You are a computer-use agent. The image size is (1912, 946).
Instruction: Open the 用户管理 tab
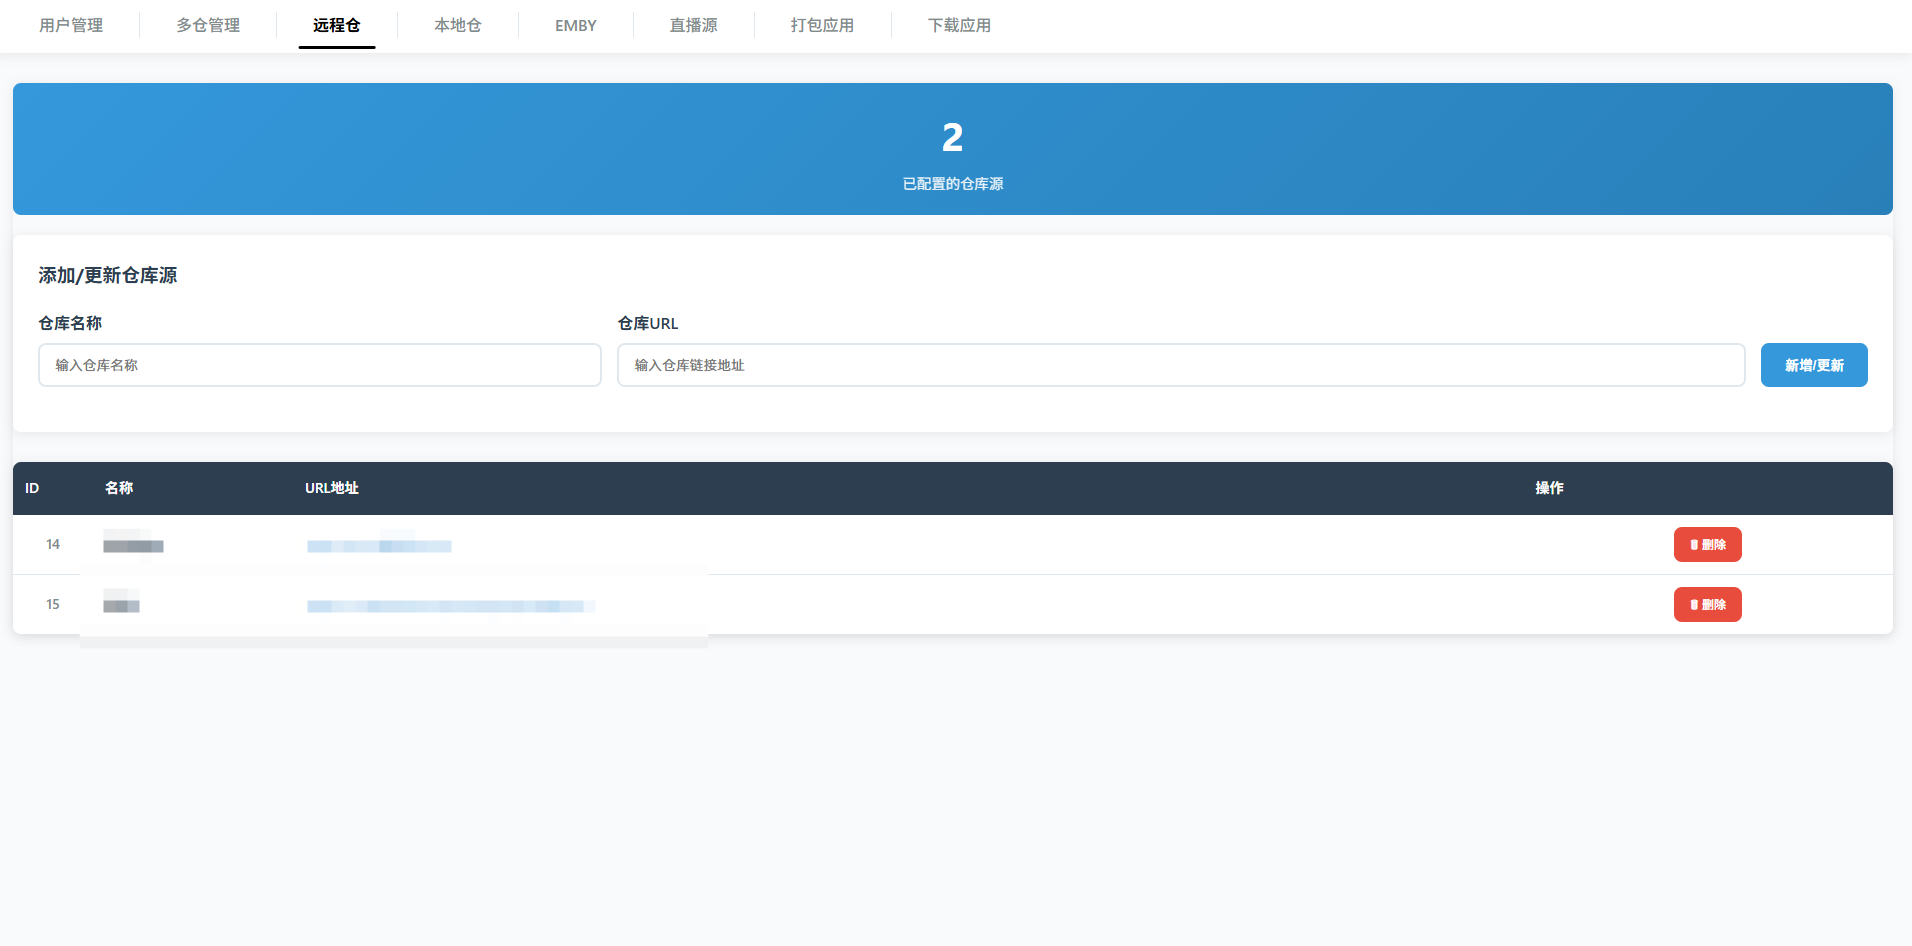(x=71, y=25)
